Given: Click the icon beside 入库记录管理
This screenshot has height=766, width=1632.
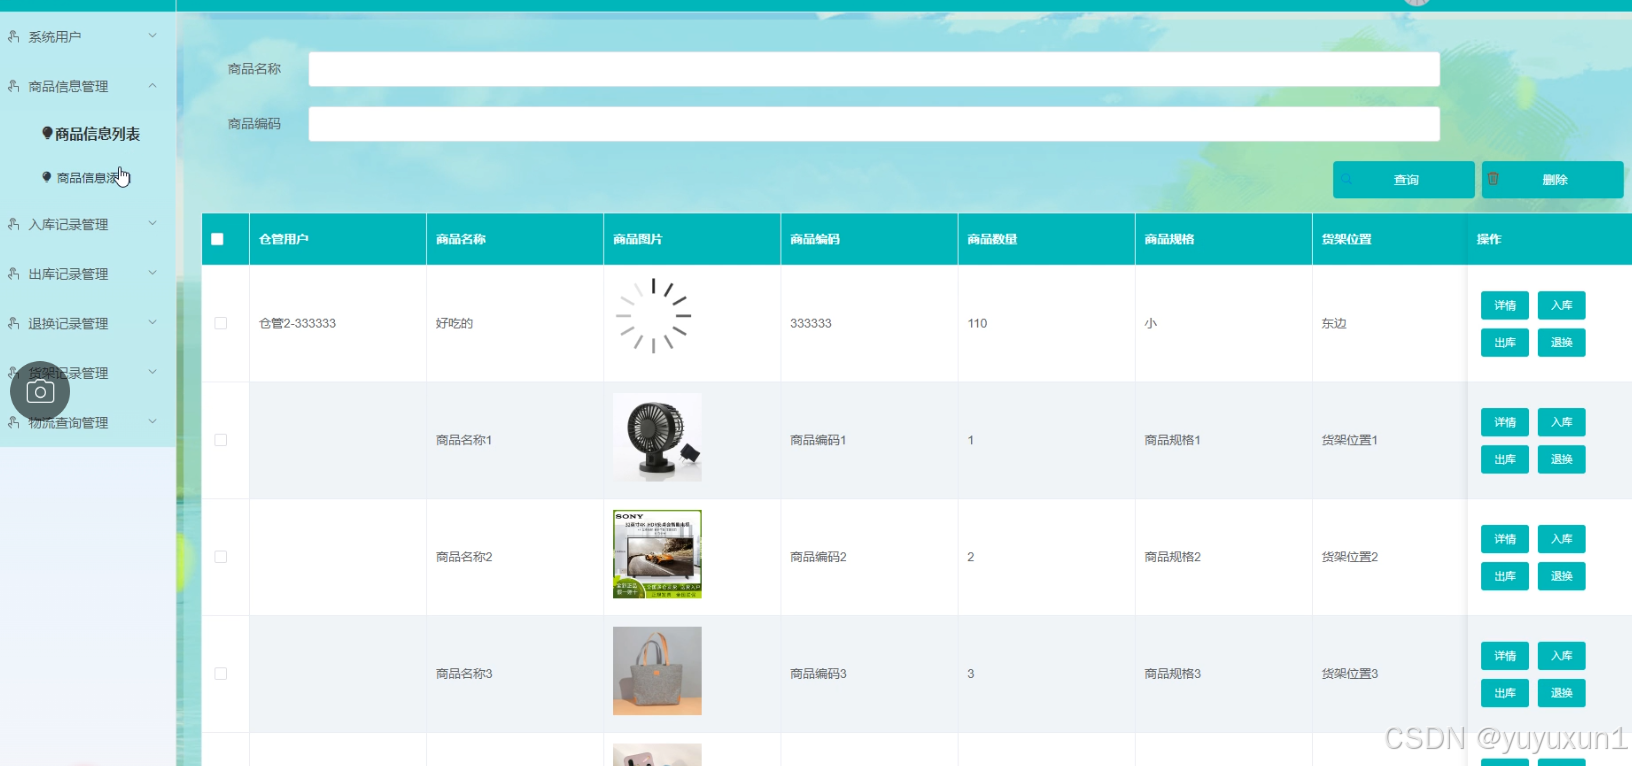Looking at the screenshot, I should [x=14, y=225].
